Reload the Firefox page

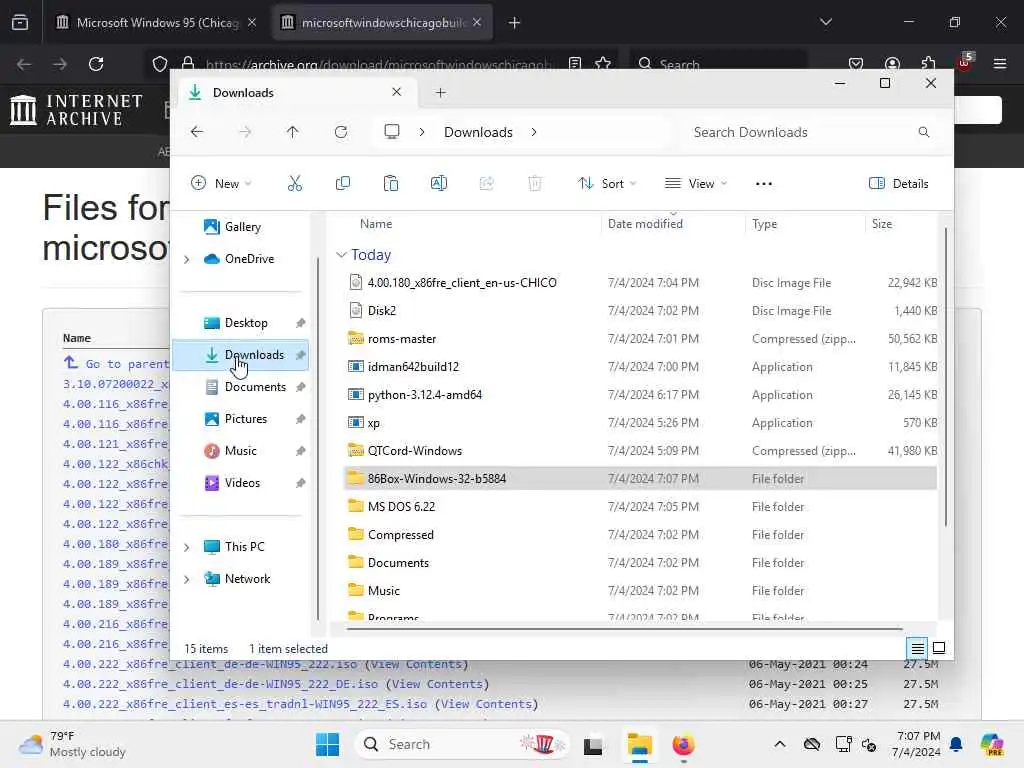click(x=96, y=64)
